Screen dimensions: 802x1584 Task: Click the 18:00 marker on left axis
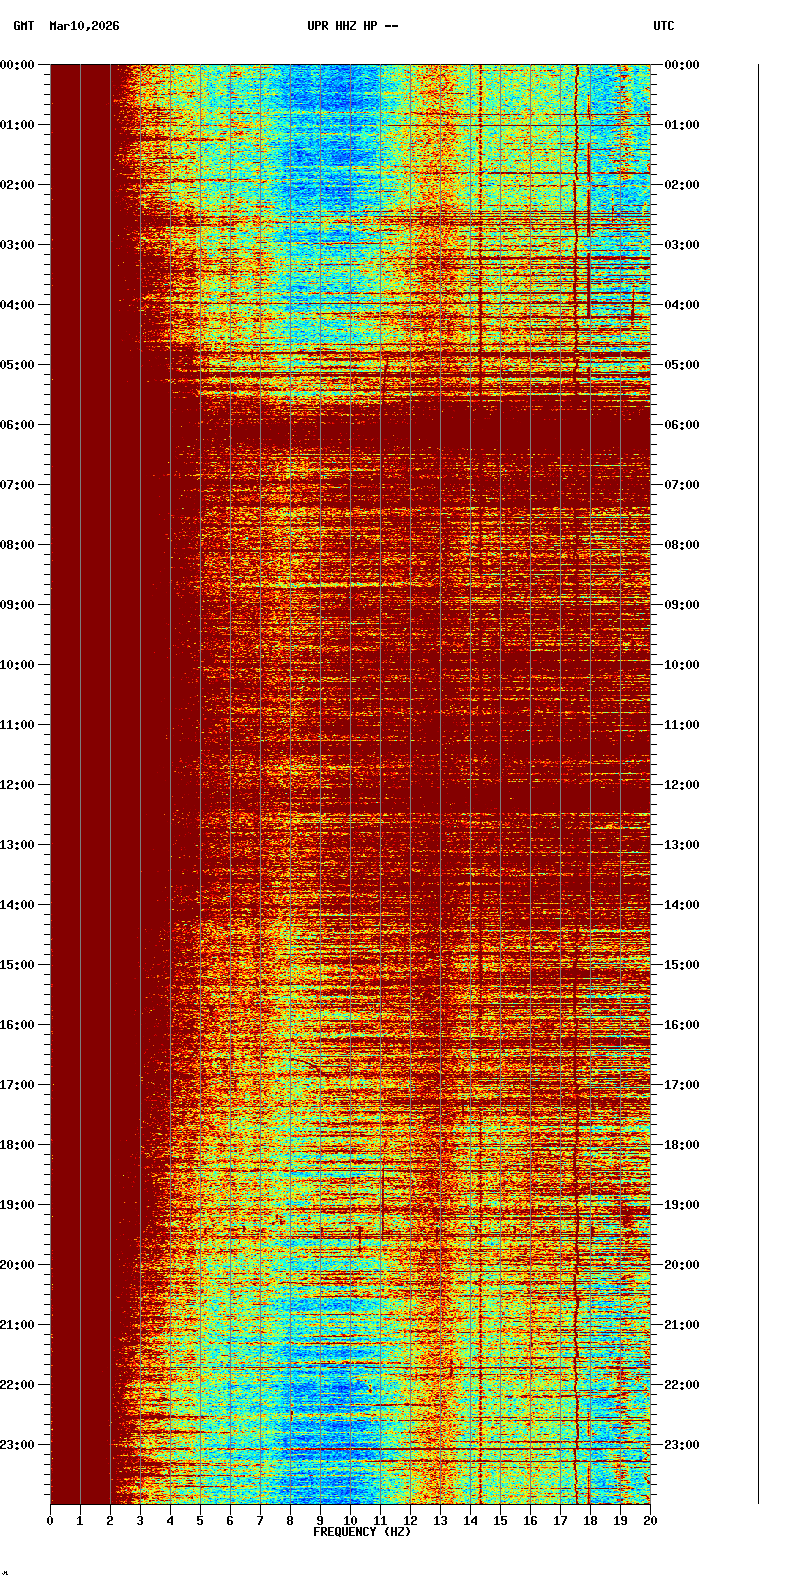coord(18,1145)
